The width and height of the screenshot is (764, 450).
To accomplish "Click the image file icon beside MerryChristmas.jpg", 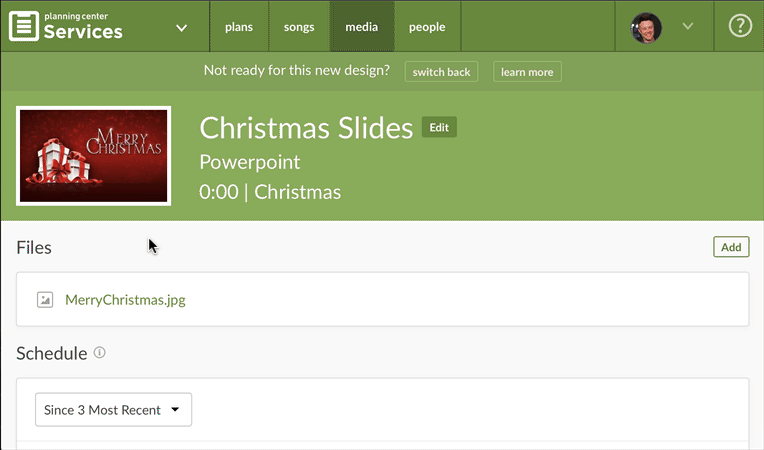I will pos(45,300).
